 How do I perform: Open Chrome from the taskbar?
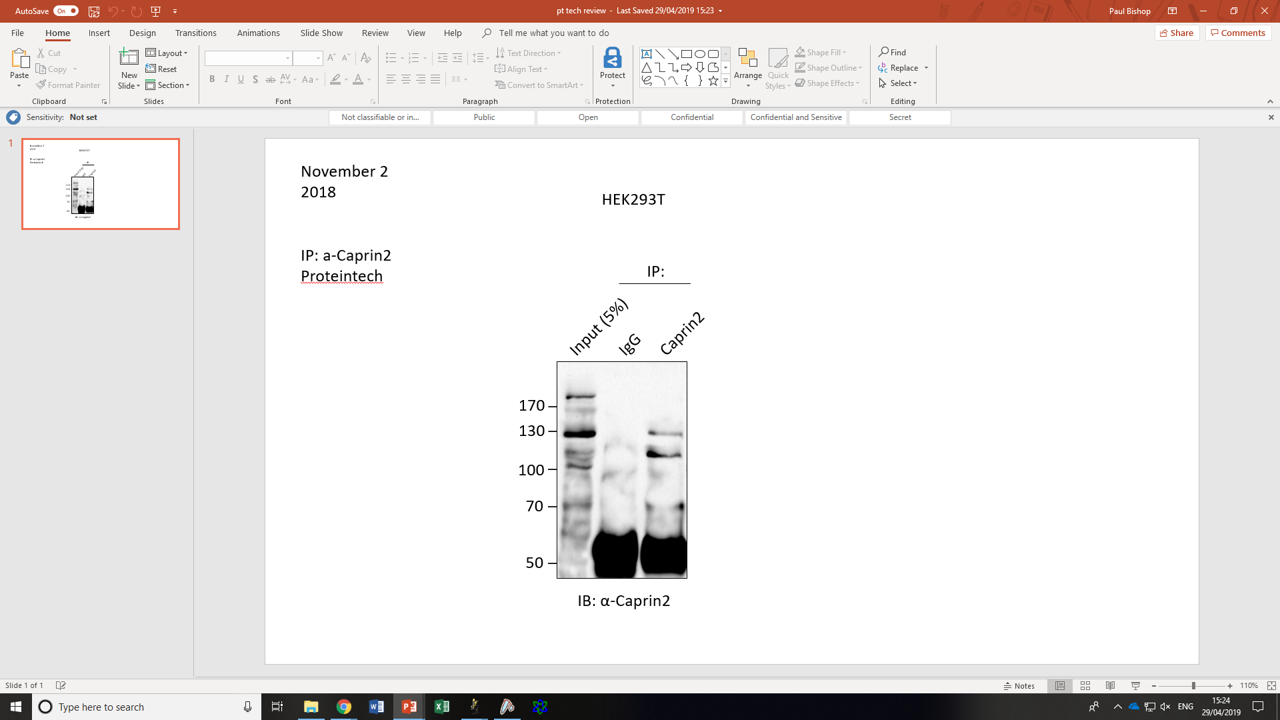[343, 707]
